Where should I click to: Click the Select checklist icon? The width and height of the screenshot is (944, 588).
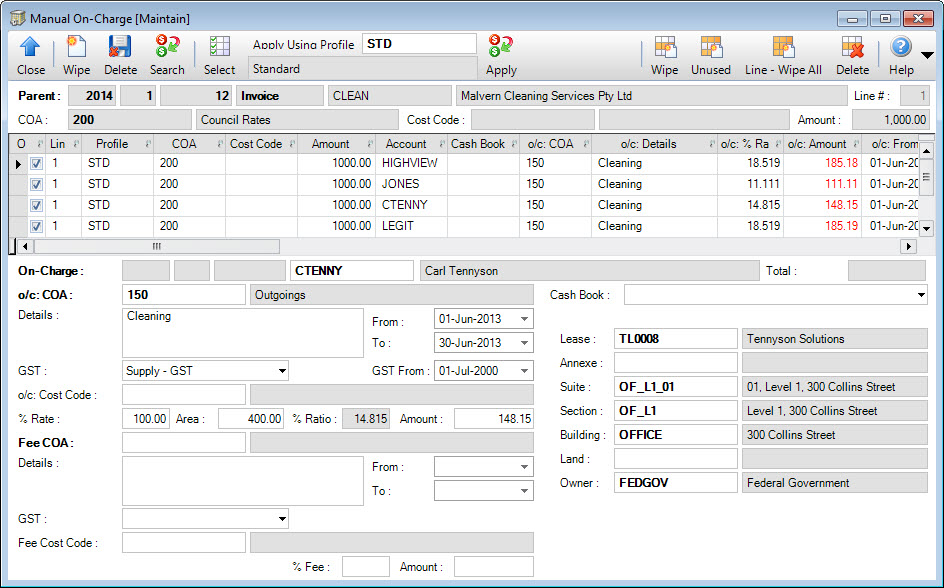219,47
